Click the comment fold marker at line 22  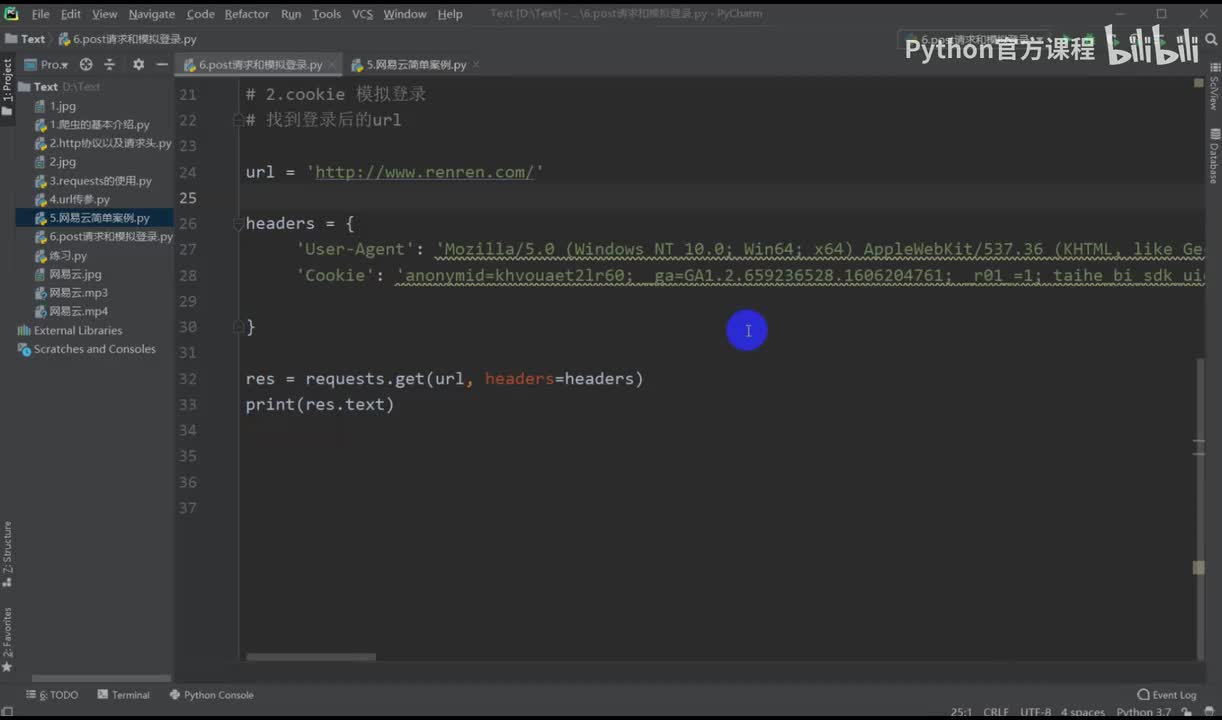click(x=239, y=120)
